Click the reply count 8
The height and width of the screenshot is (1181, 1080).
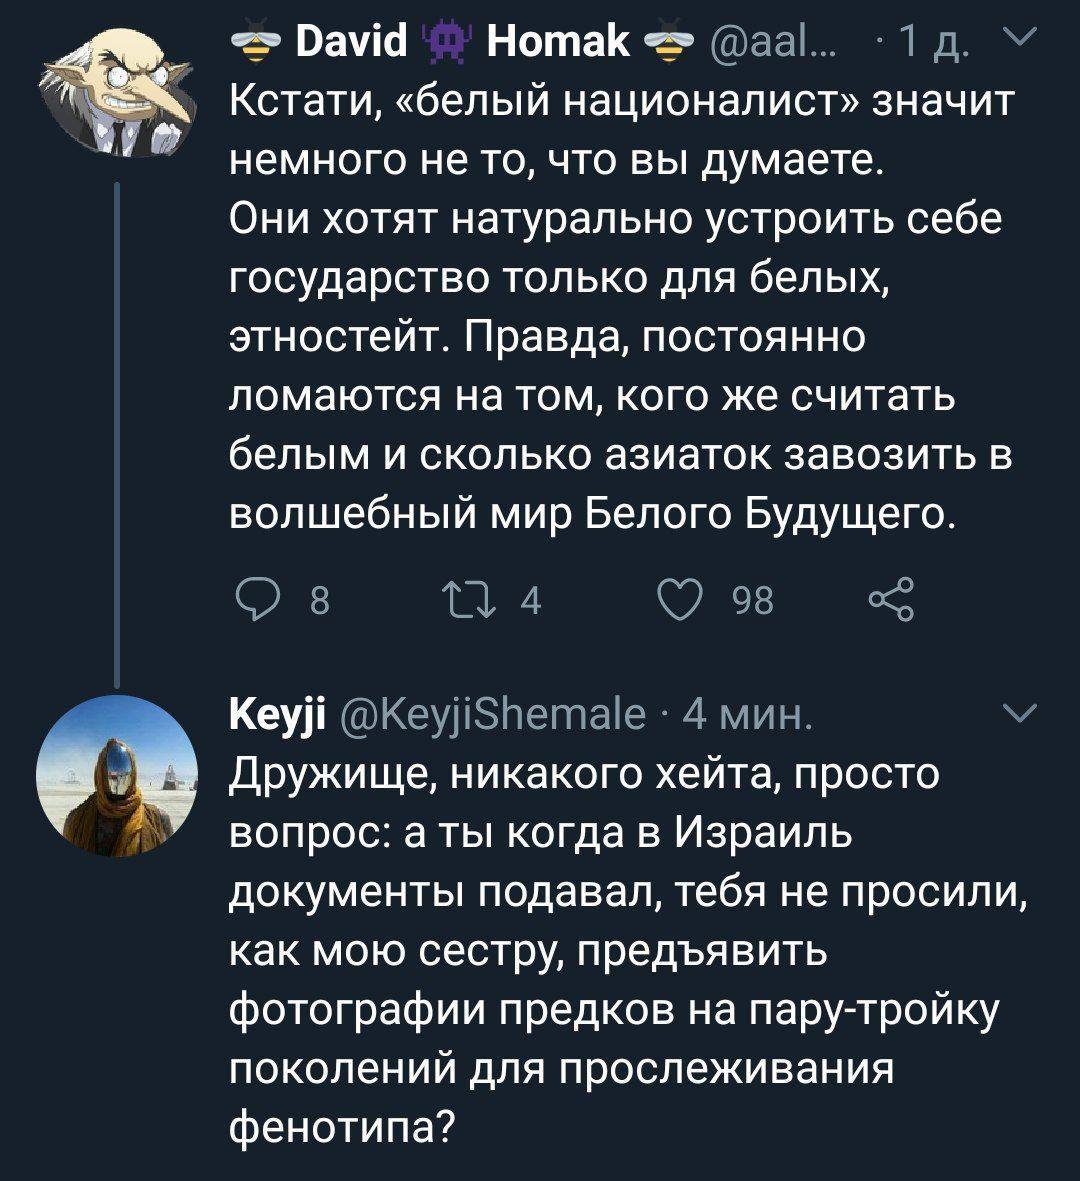click(x=320, y=599)
